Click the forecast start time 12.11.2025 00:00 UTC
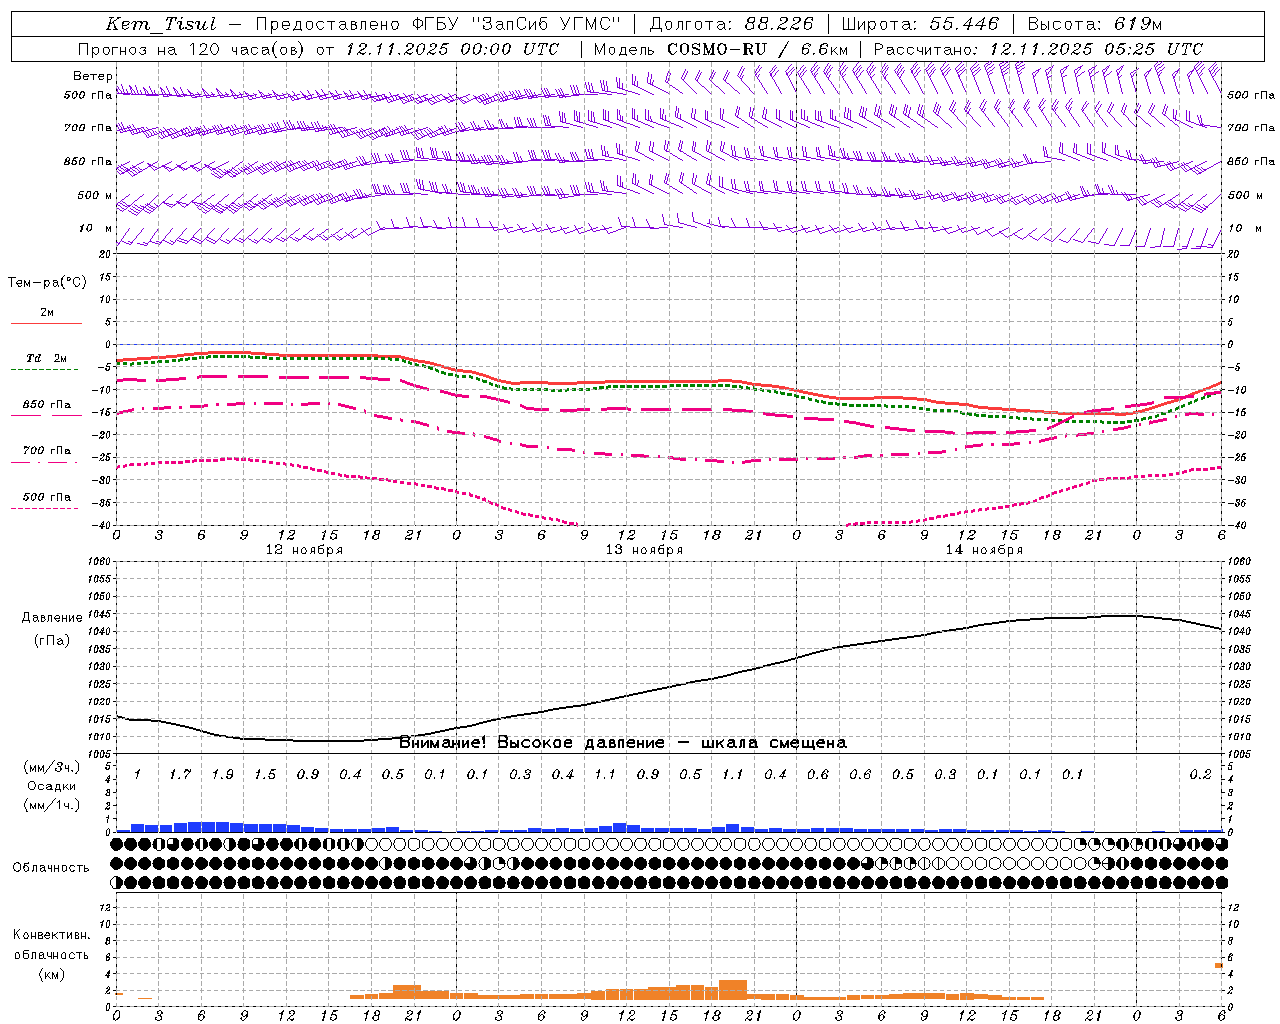This screenshot has height=1024, width=1280. 452,49
